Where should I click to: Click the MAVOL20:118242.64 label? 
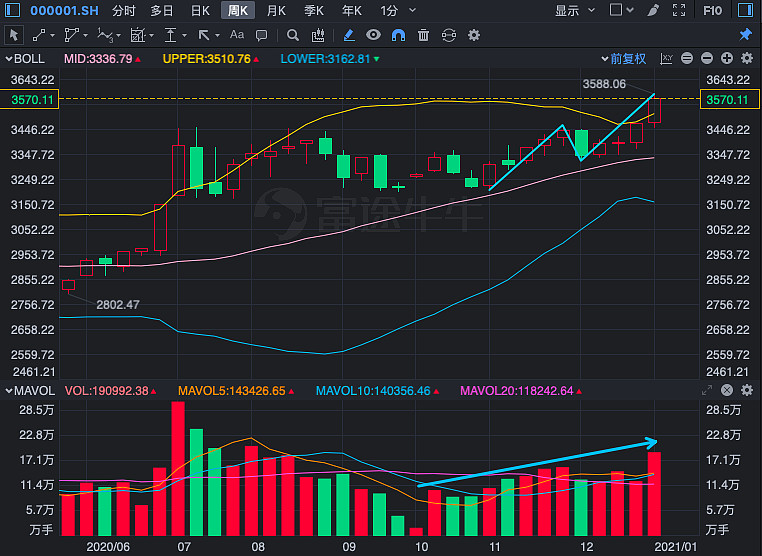[517, 391]
